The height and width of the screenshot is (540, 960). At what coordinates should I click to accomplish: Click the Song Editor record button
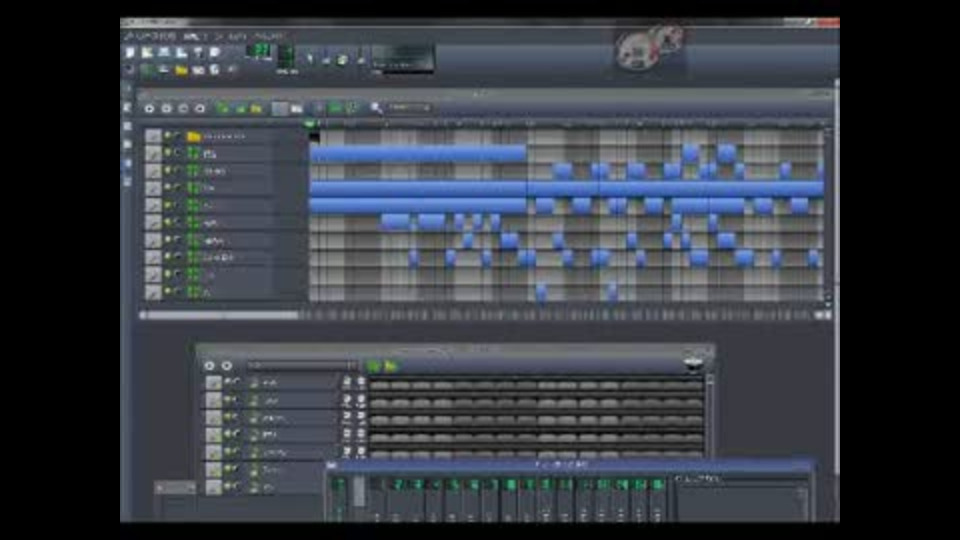coord(167,109)
